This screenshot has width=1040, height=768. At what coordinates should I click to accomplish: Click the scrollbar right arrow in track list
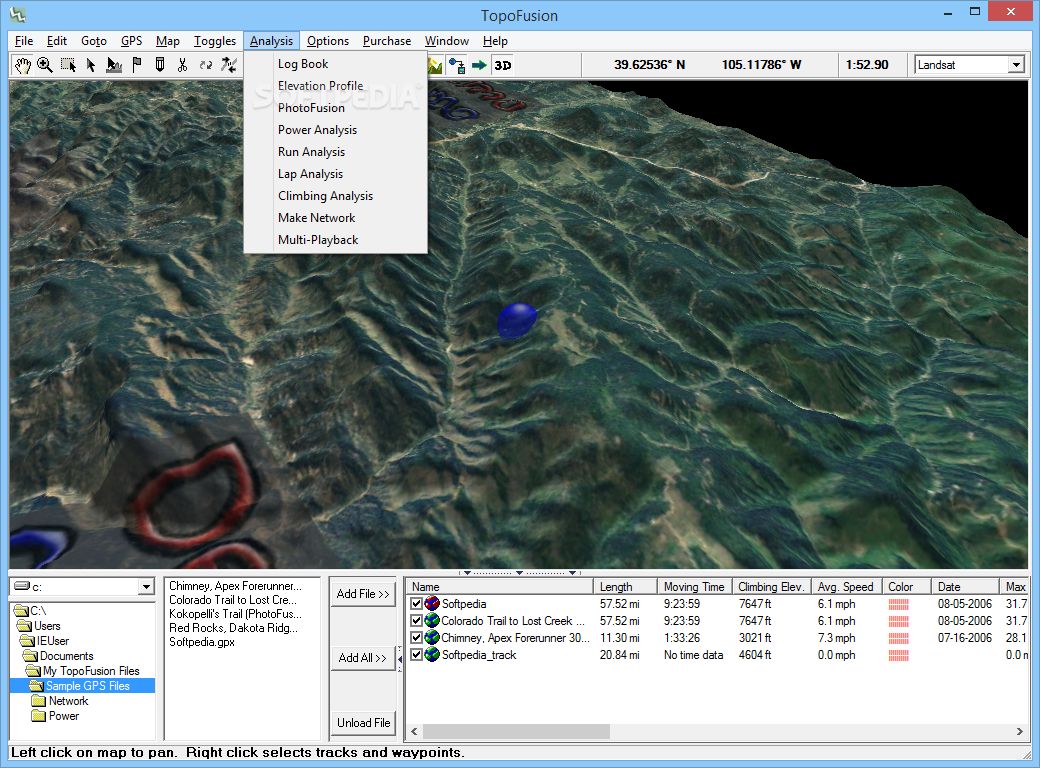[1019, 732]
